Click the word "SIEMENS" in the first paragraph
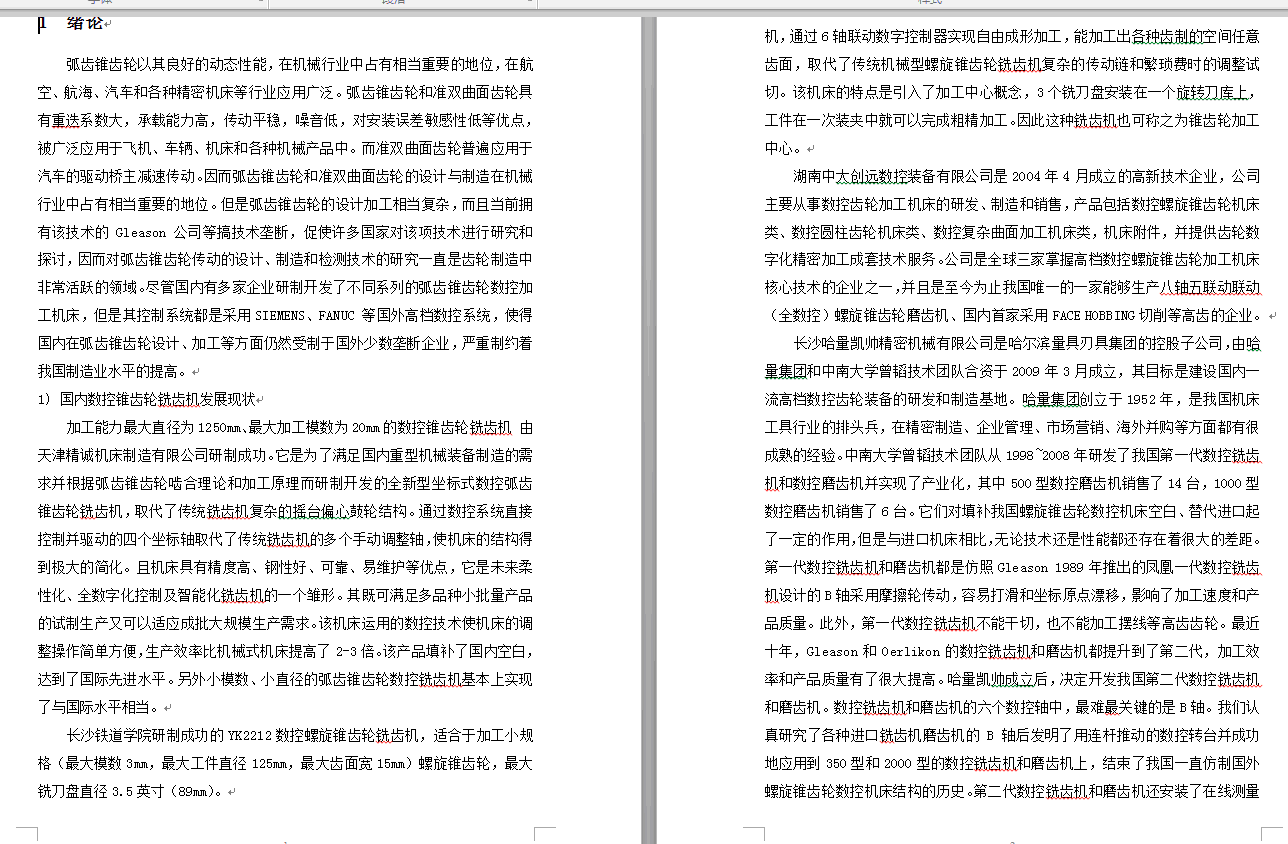The width and height of the screenshot is (1288, 844). (281, 315)
